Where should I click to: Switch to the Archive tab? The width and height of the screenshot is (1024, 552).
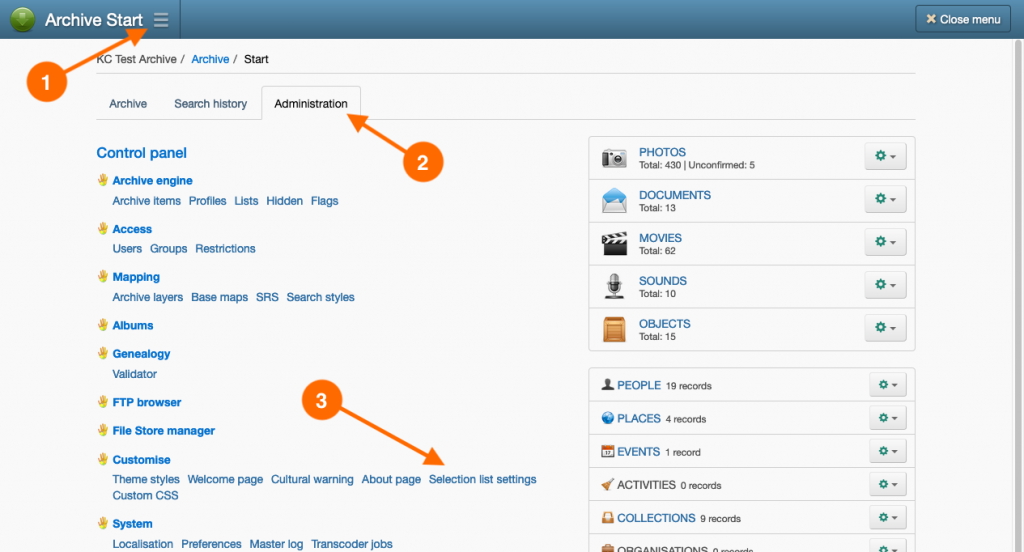click(x=128, y=103)
